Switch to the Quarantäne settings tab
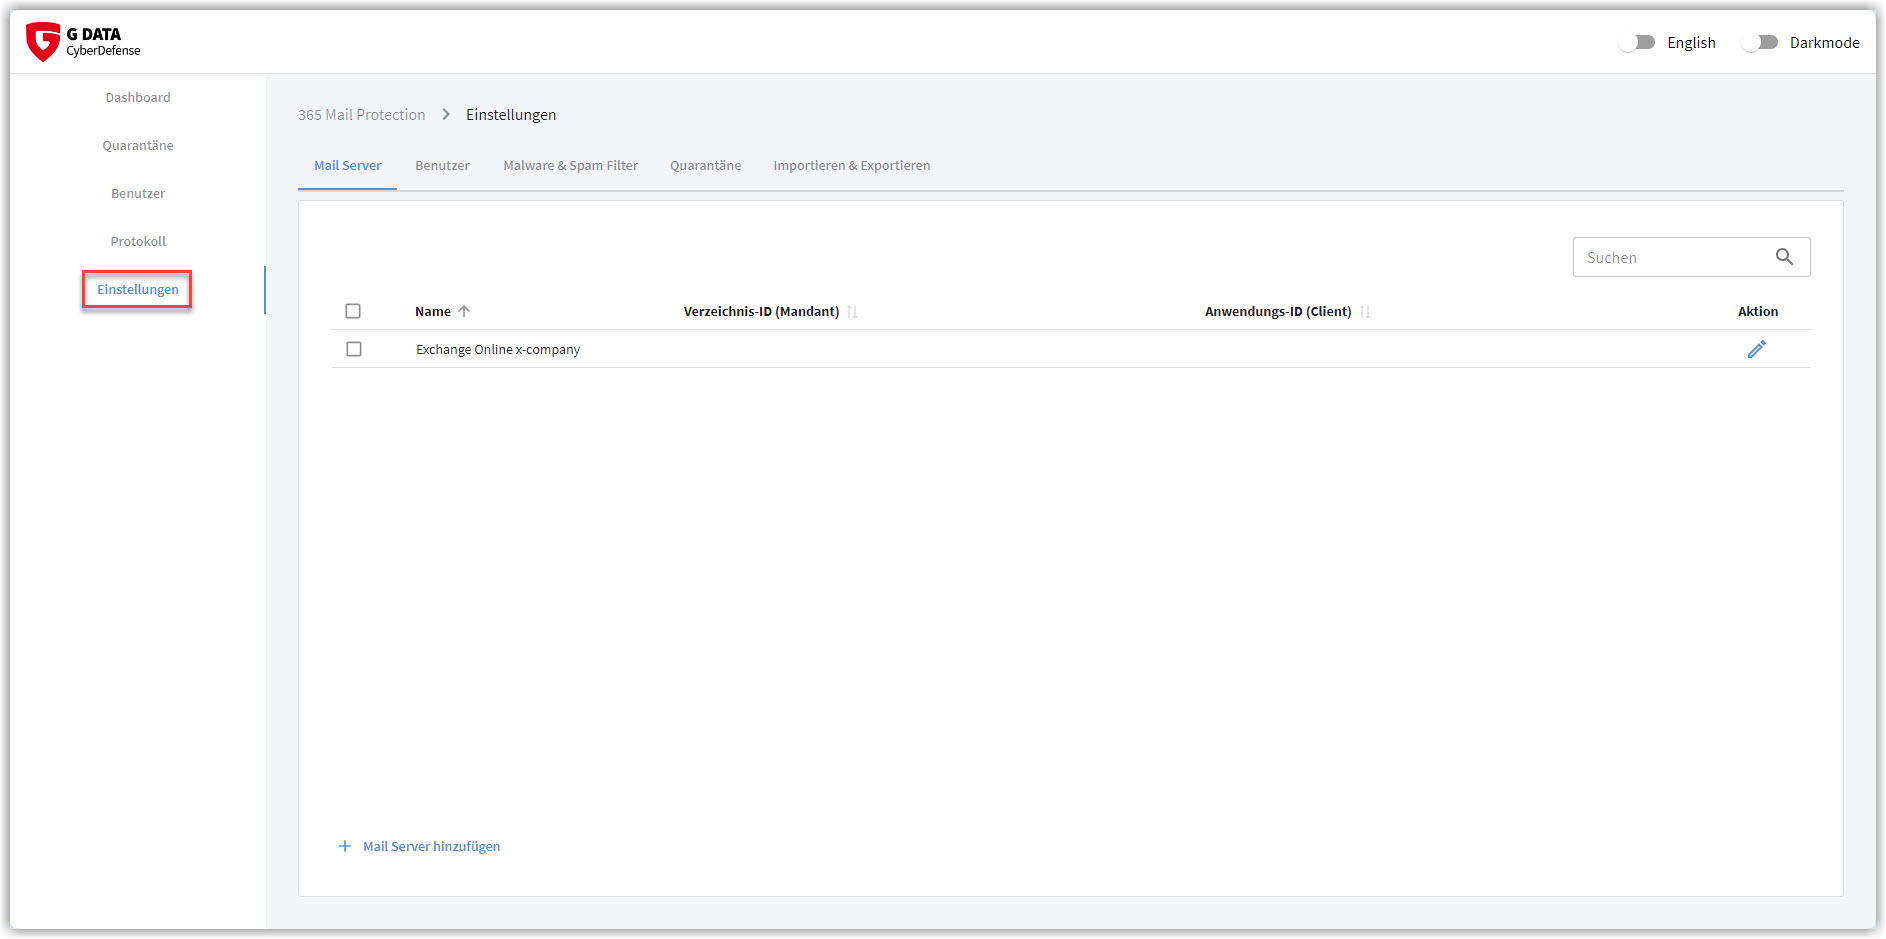The width and height of the screenshot is (1886, 939). (x=705, y=166)
